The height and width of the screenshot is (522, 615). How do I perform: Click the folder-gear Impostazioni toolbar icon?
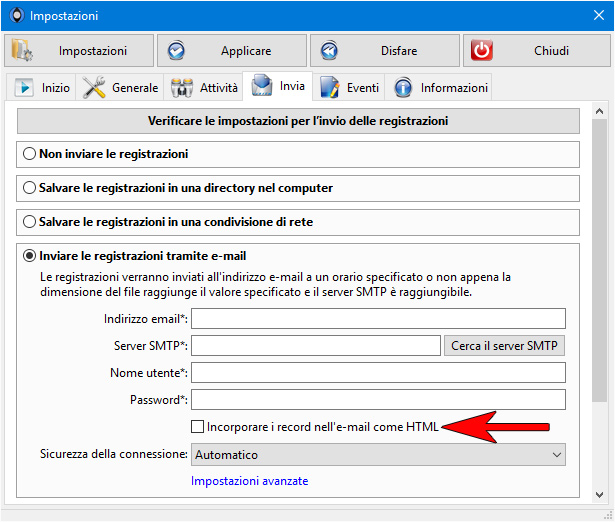tap(22, 50)
